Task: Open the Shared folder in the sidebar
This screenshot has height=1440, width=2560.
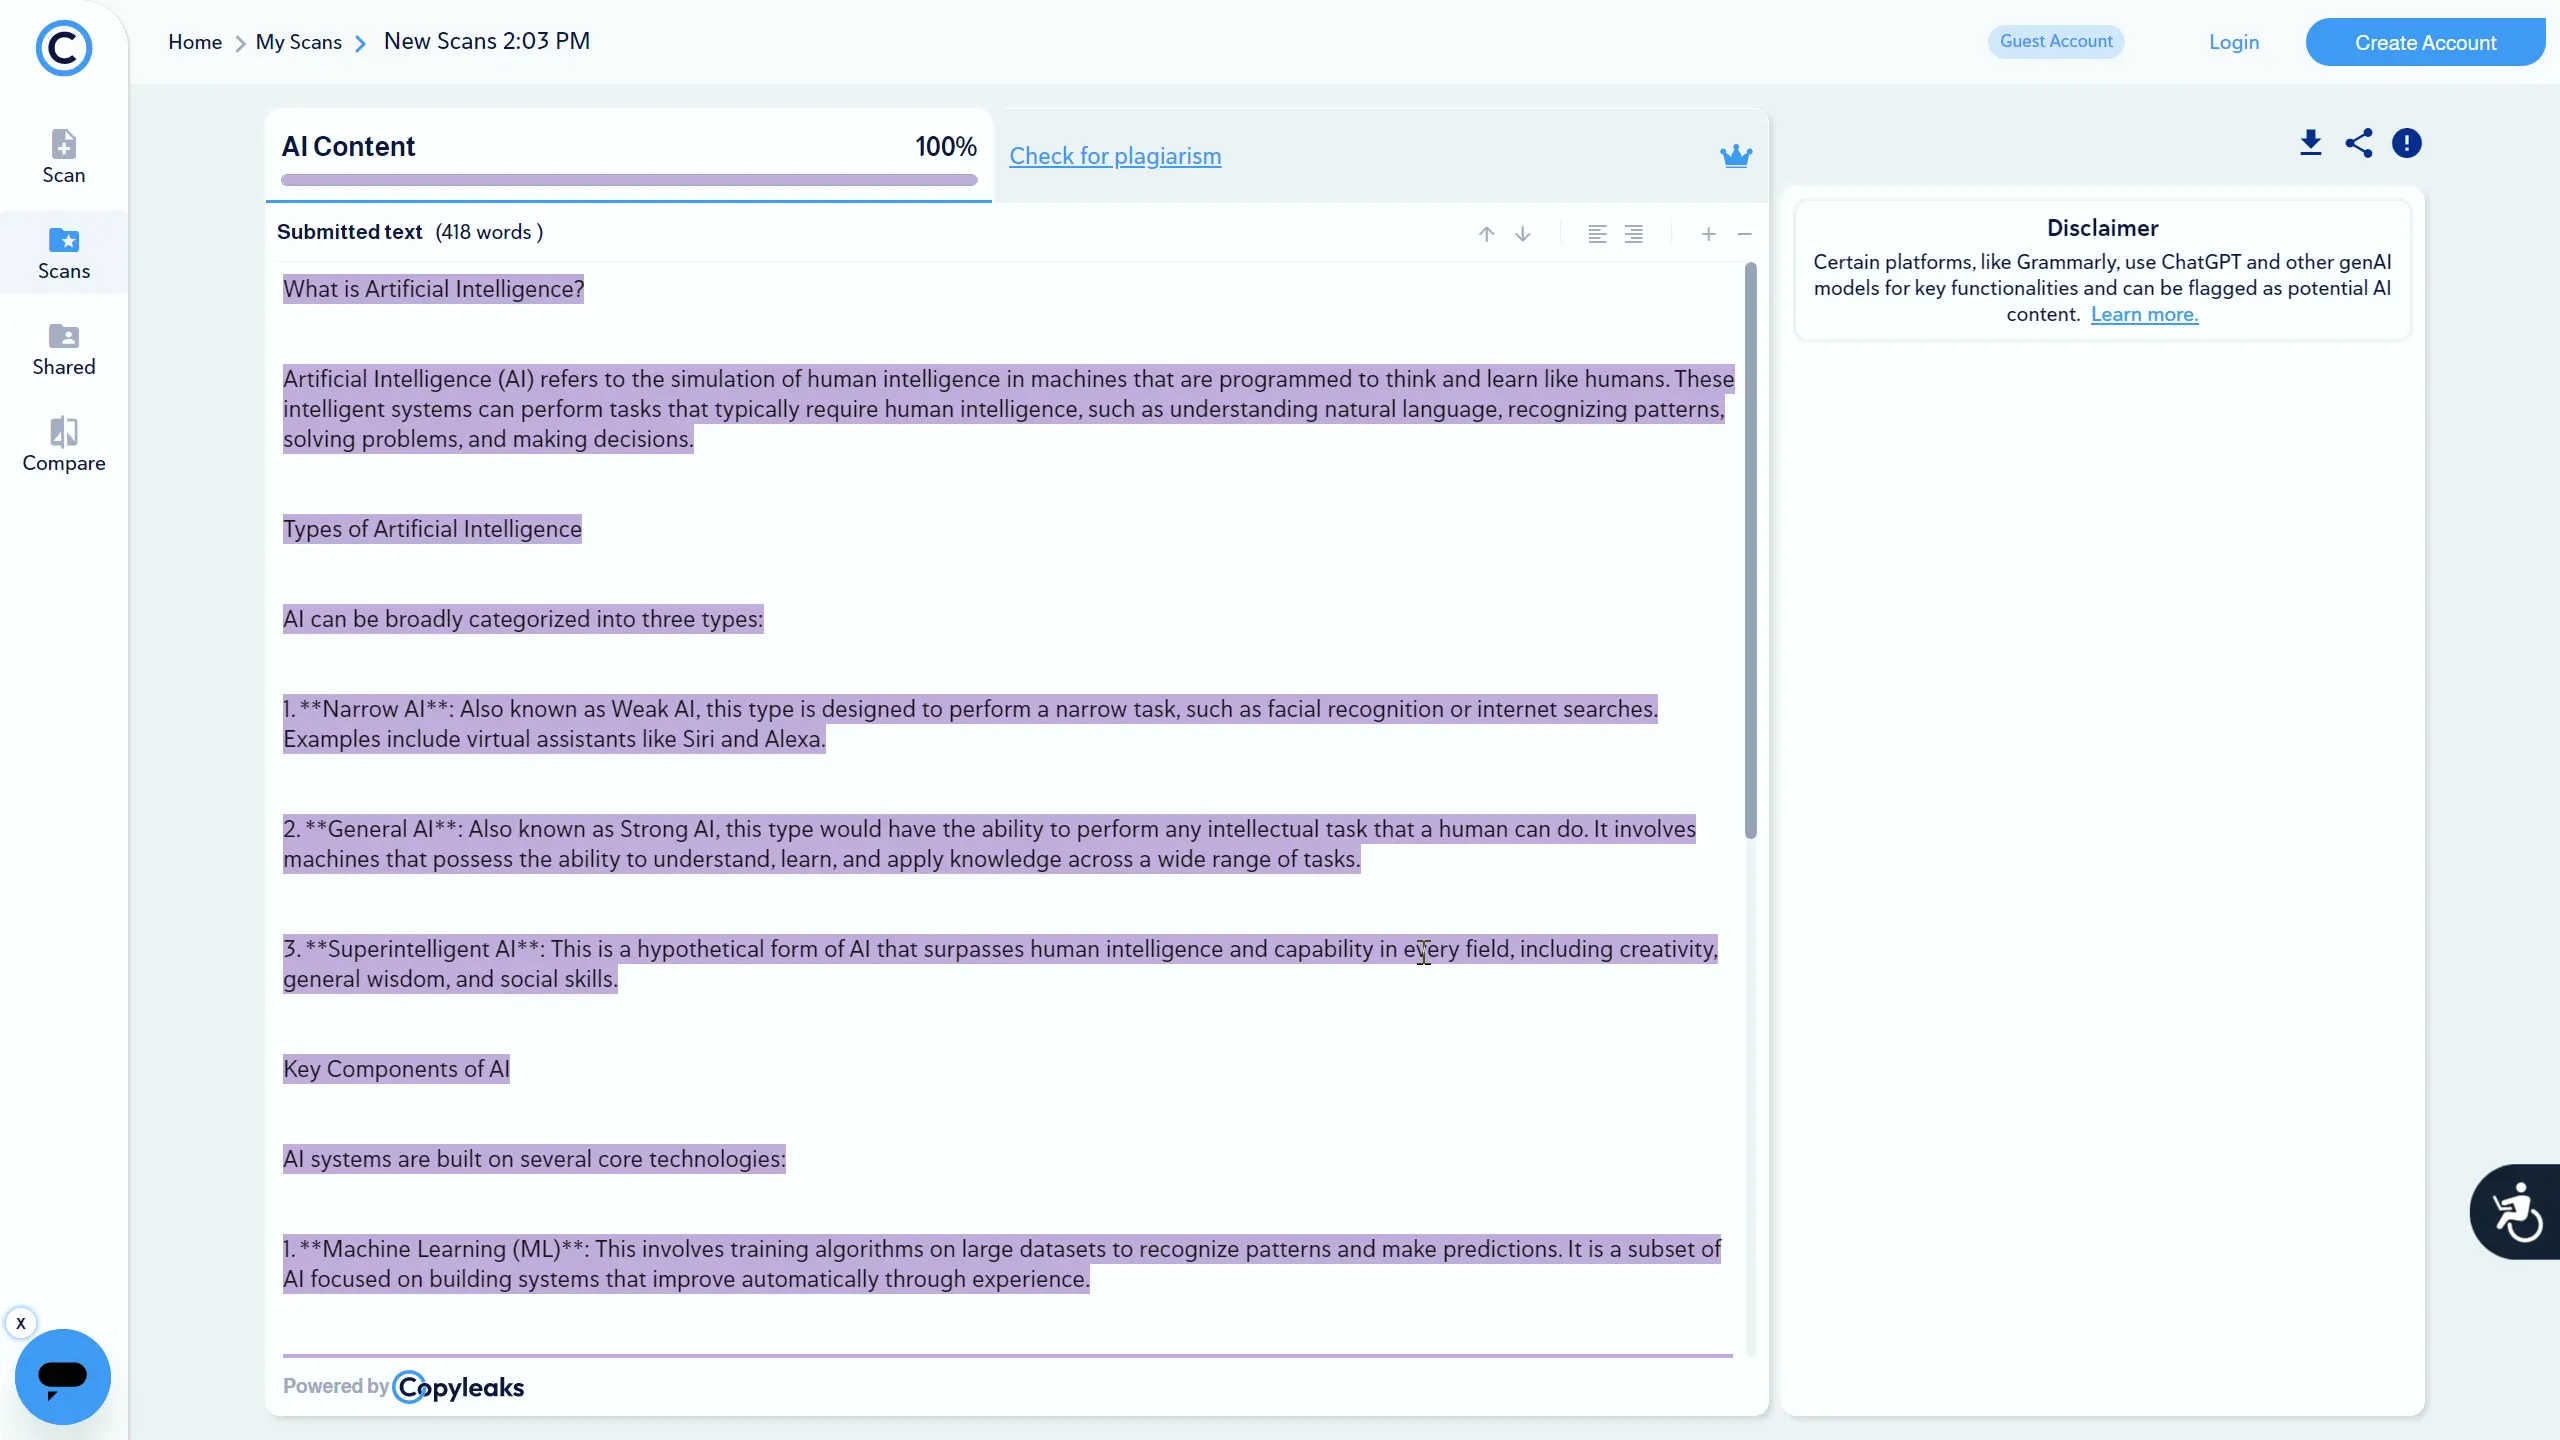Action: [x=63, y=349]
